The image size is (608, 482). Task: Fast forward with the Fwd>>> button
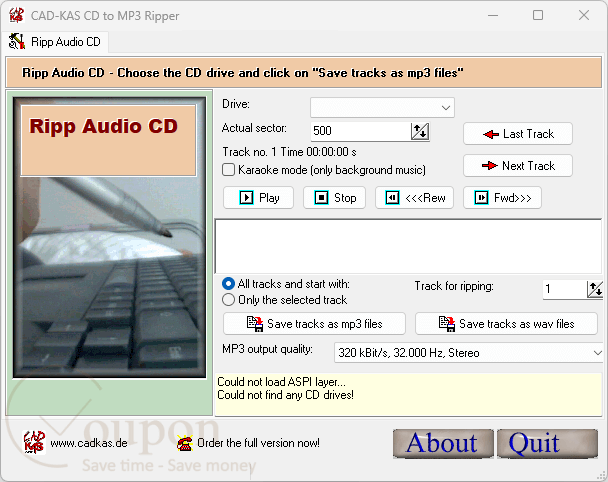[x=502, y=198]
